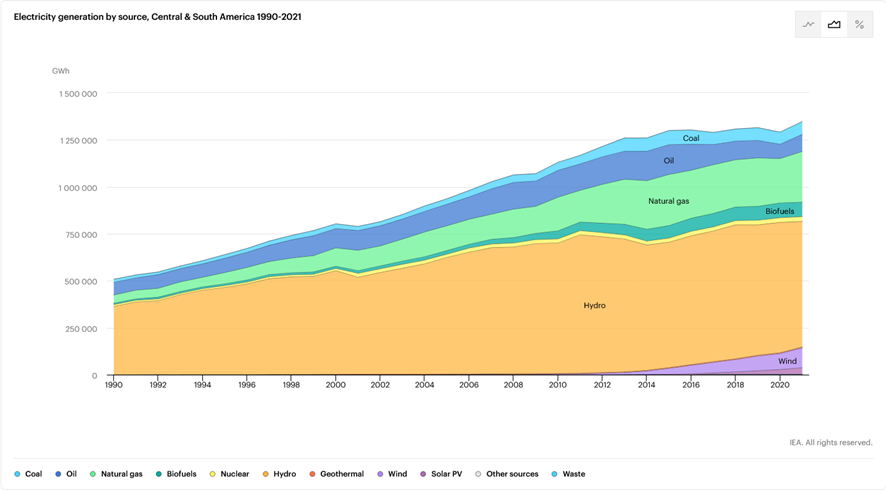
Task: Click the chart title text
Action: tap(158, 17)
